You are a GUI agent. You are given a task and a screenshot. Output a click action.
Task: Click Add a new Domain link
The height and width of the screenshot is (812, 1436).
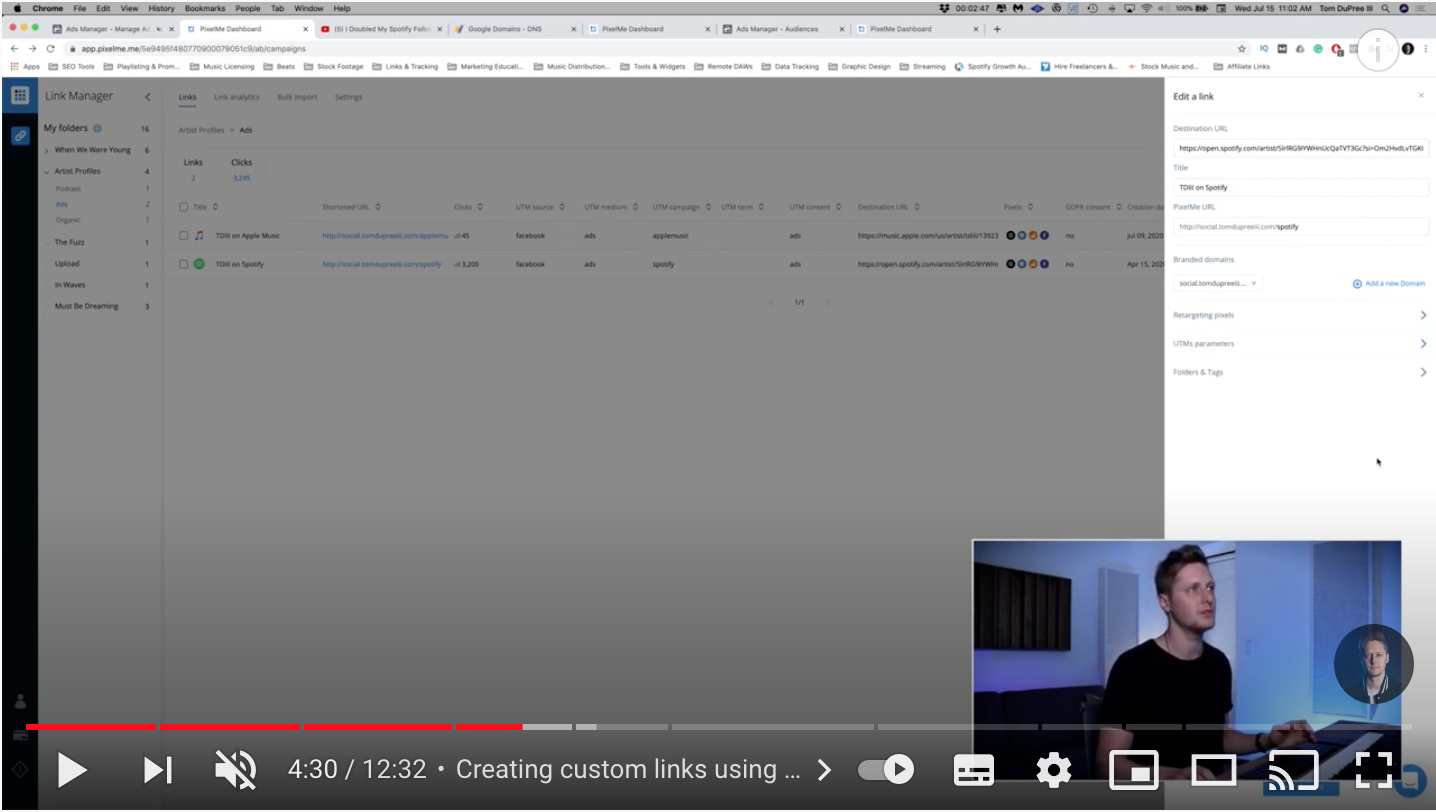pos(1389,284)
